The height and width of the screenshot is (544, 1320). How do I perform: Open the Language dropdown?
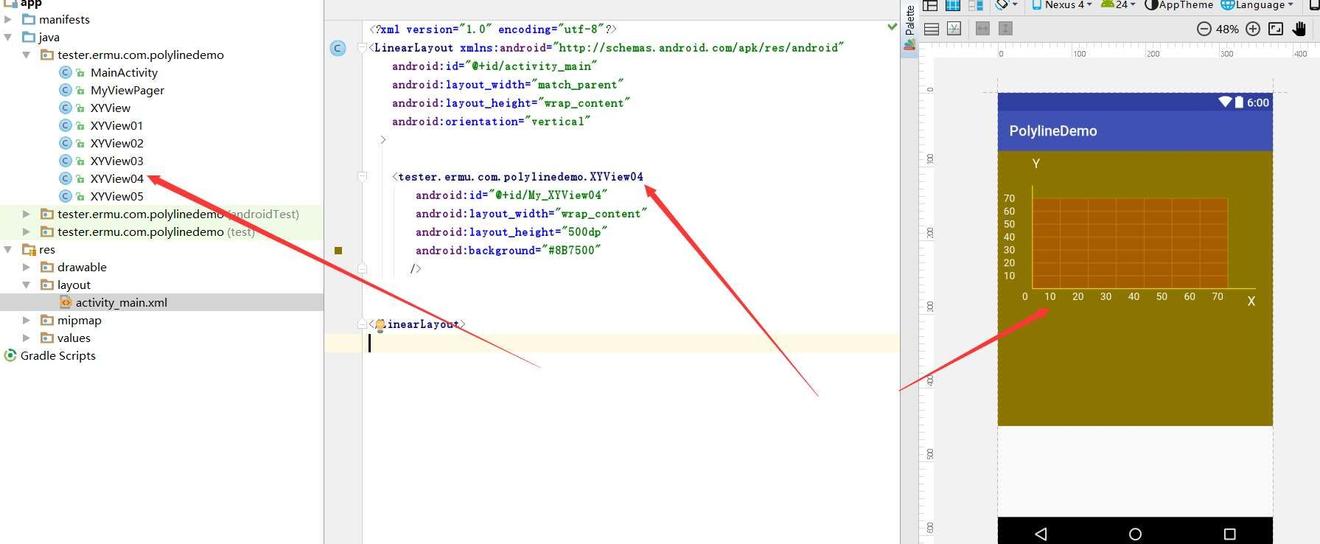pos(1257,5)
